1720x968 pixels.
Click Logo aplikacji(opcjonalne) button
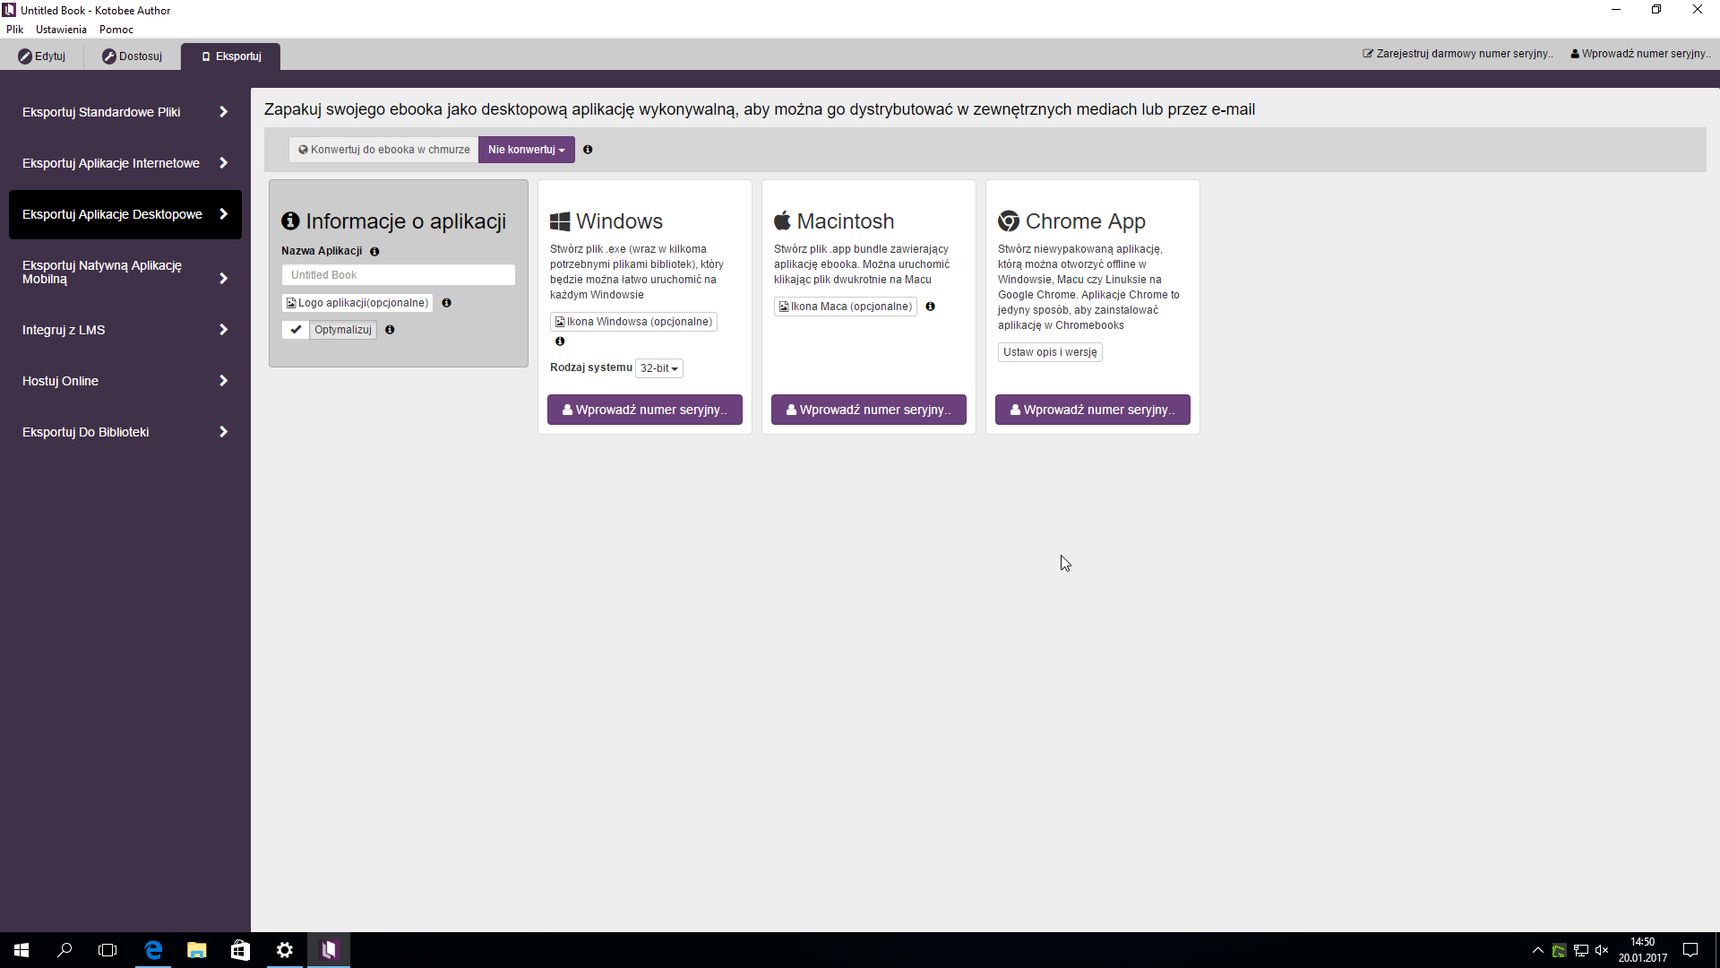click(357, 303)
